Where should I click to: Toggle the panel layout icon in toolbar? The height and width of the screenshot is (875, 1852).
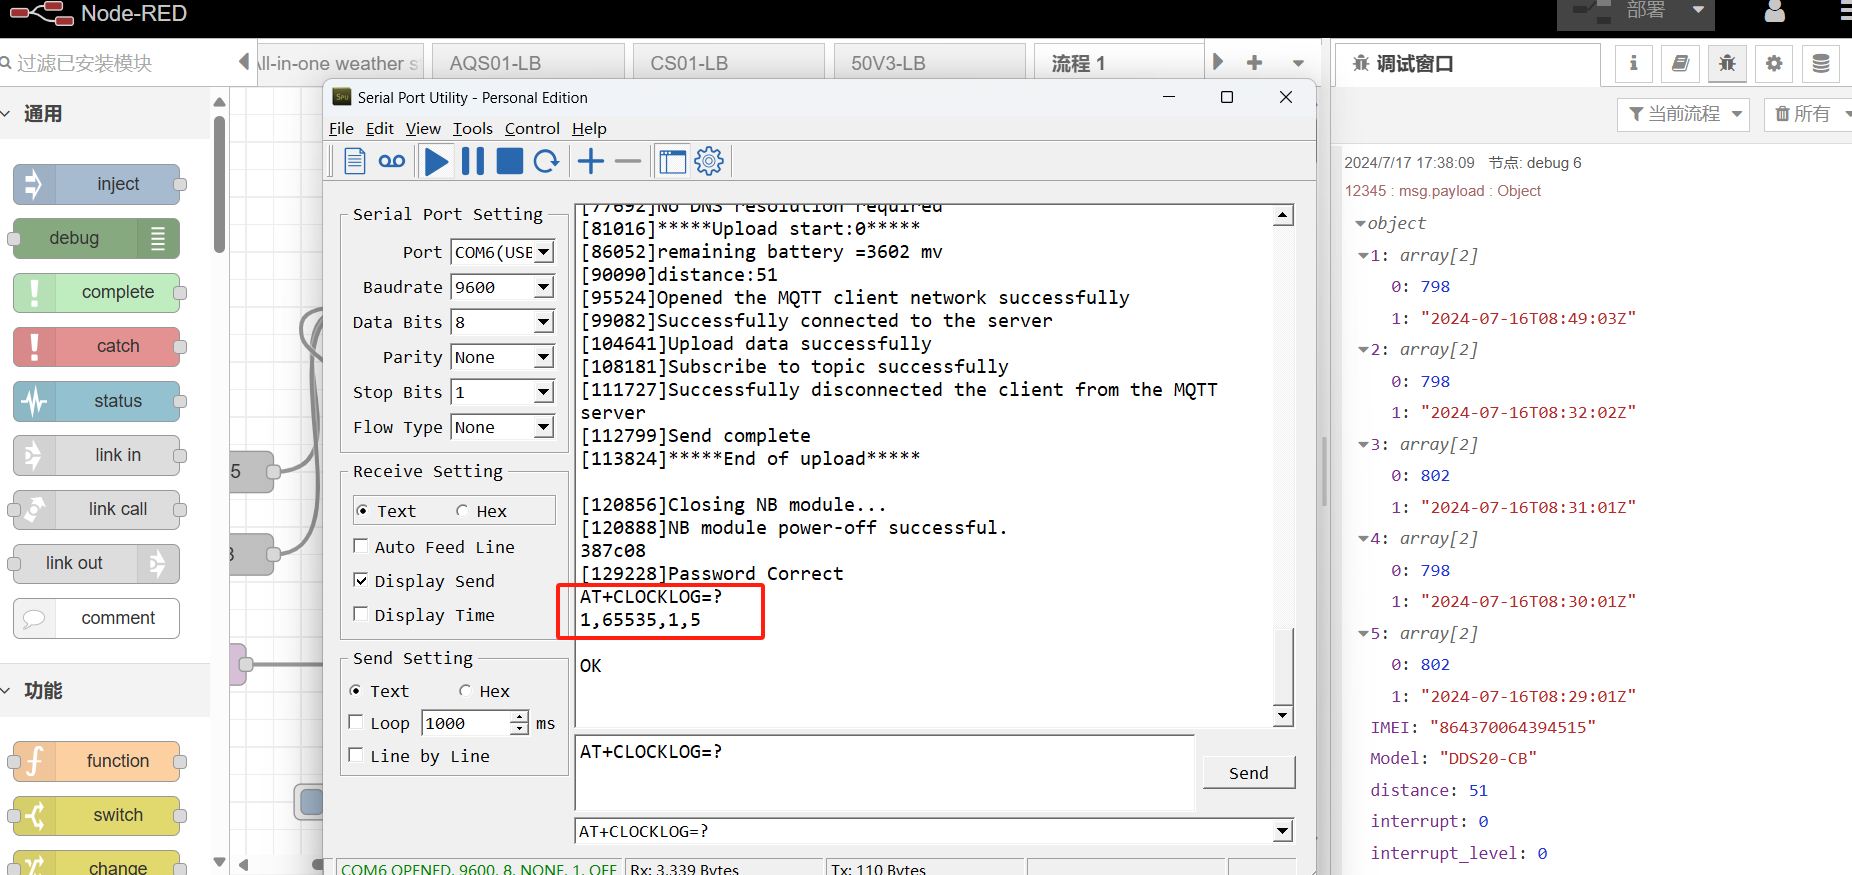(673, 161)
